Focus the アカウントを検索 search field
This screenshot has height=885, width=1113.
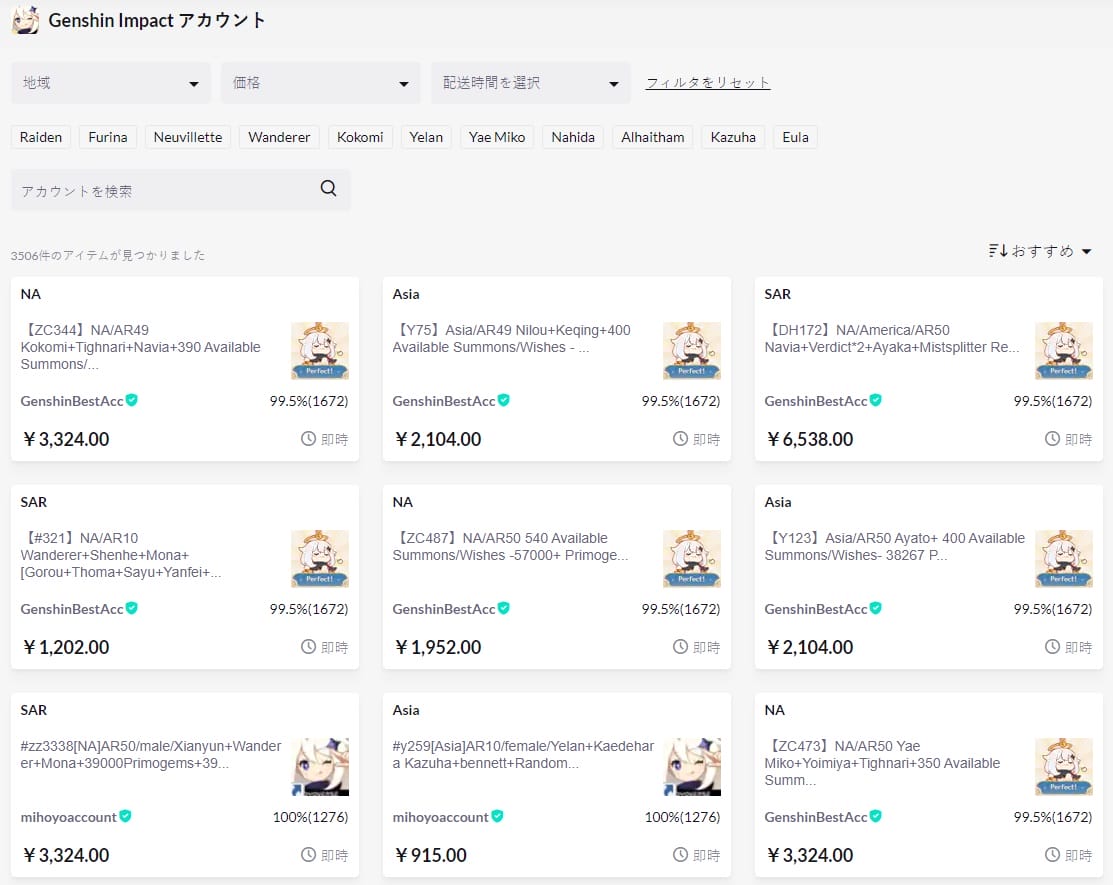[x=165, y=190]
